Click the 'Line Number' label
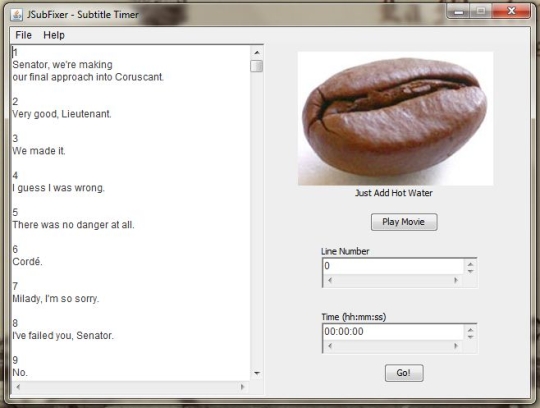This screenshot has width=540, height=408. (345, 251)
